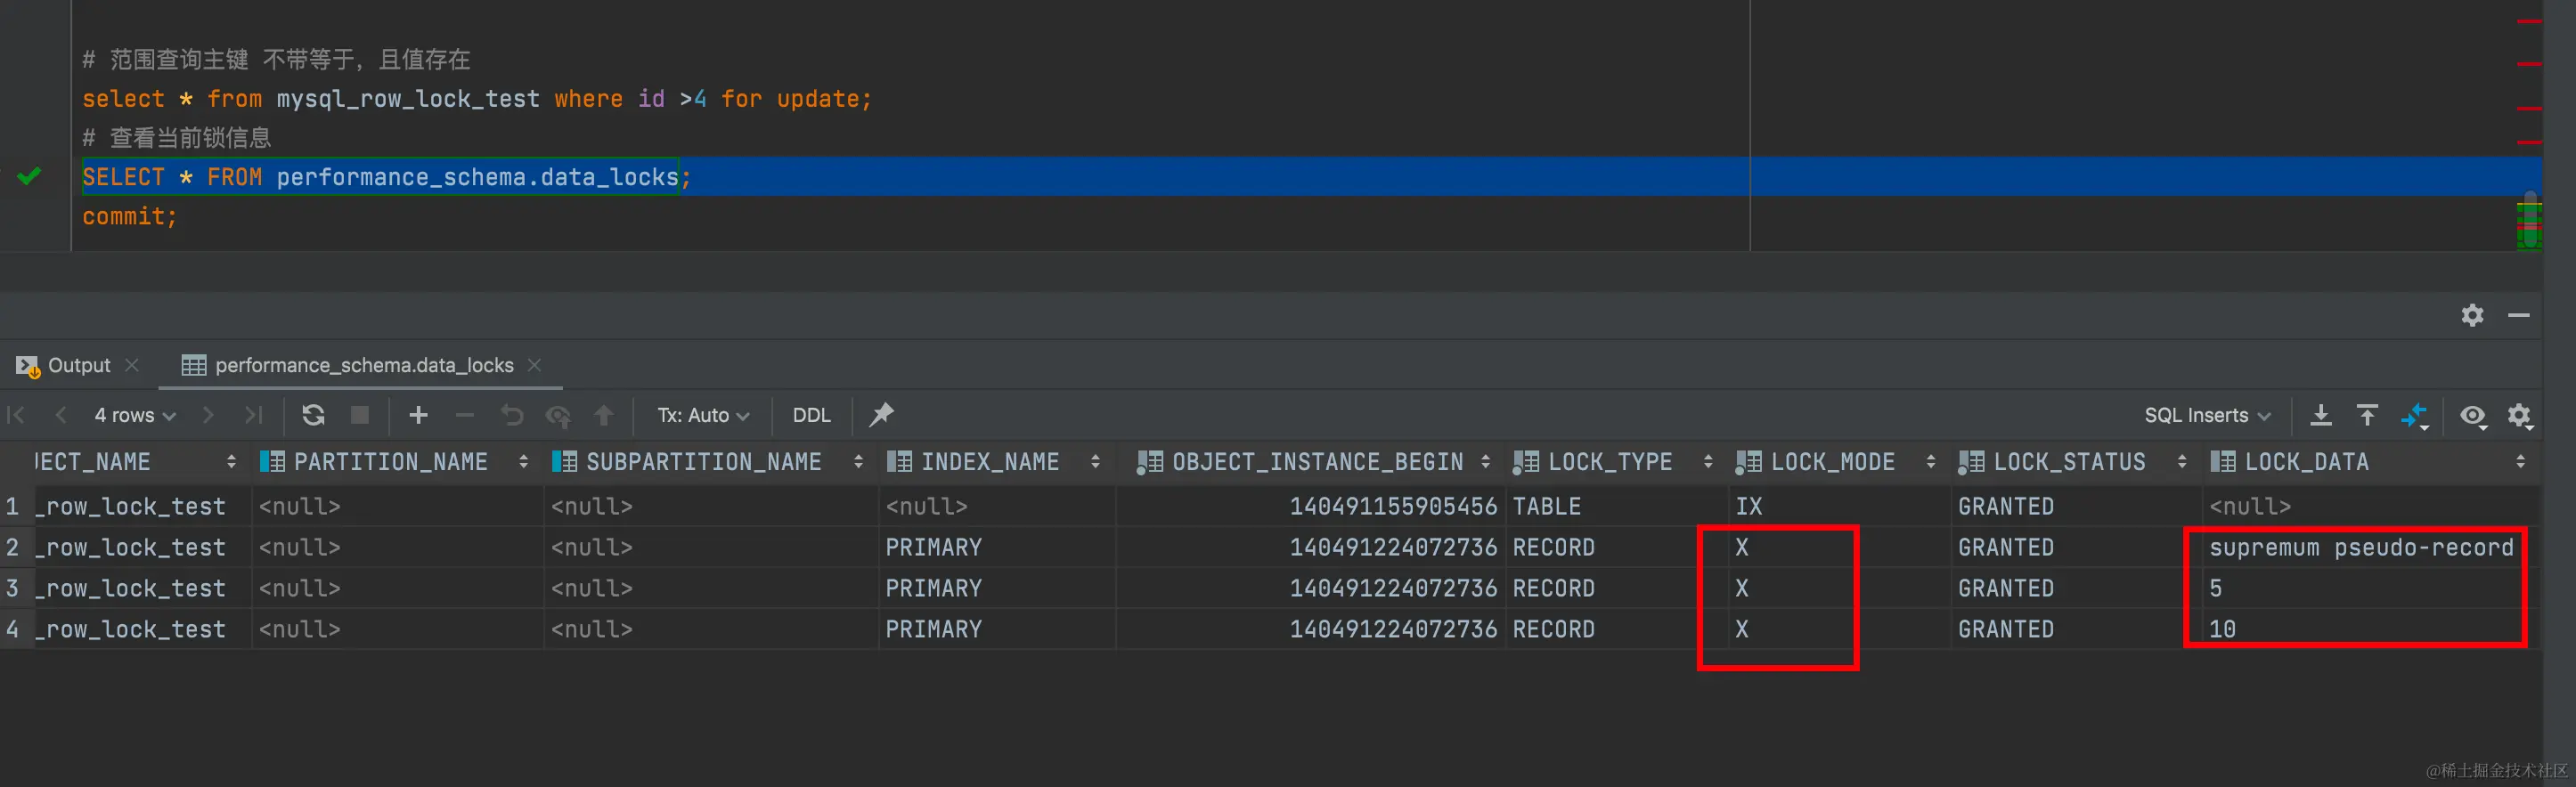Viewport: 2576px width, 787px height.
Task: Click the export data download icon
Action: 2321,415
